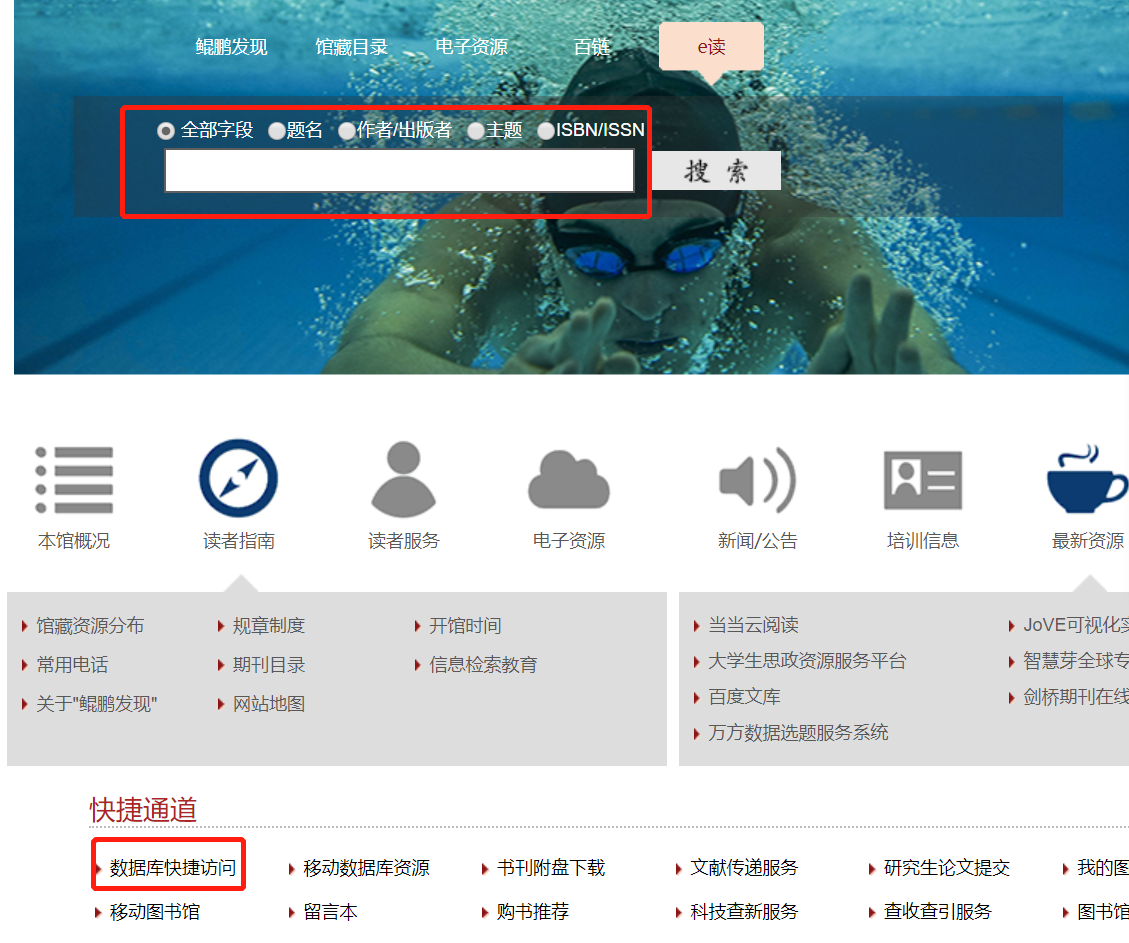Click the 搜索 search button
This screenshot has width=1129, height=943.
716,170
